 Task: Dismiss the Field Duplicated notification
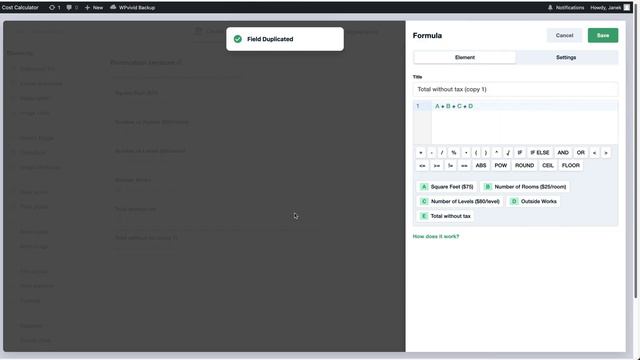pyautogui.click(x=285, y=39)
